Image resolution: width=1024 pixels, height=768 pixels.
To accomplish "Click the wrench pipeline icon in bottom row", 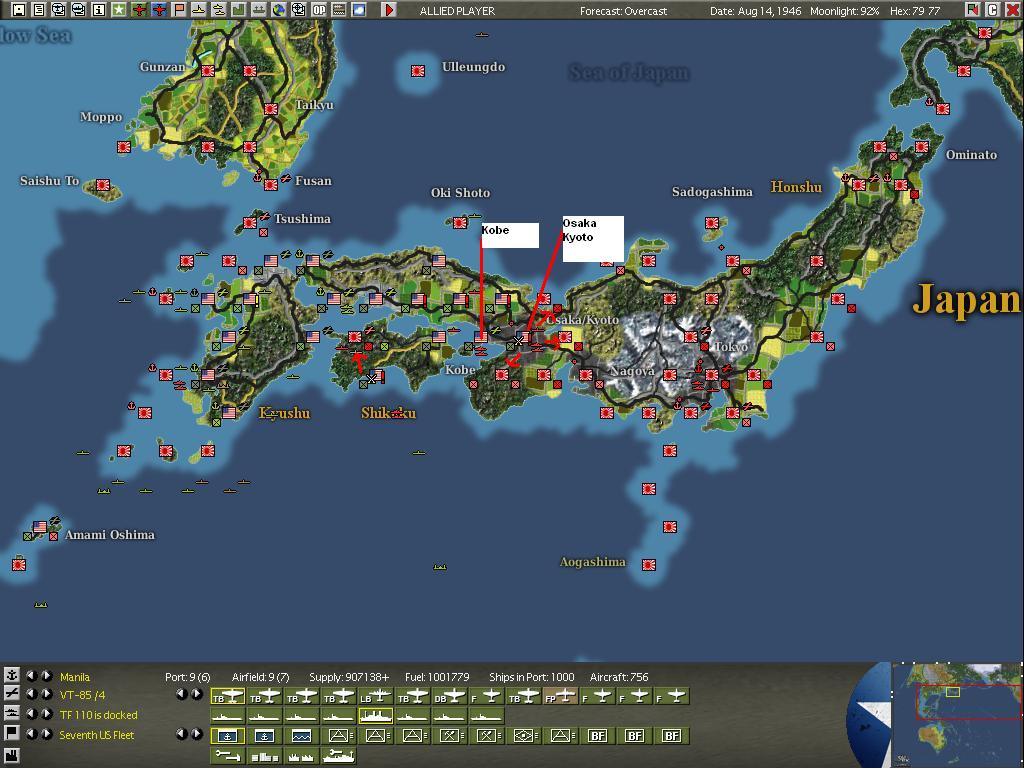I will click(227, 756).
